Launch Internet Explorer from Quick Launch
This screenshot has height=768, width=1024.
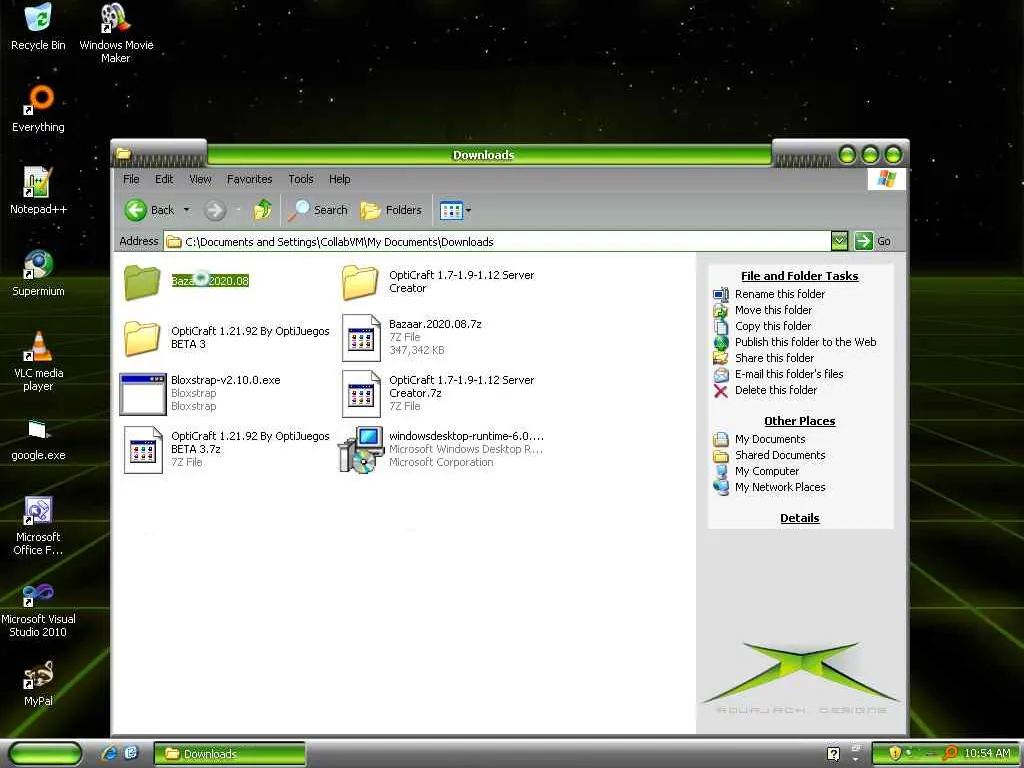[x=109, y=754]
